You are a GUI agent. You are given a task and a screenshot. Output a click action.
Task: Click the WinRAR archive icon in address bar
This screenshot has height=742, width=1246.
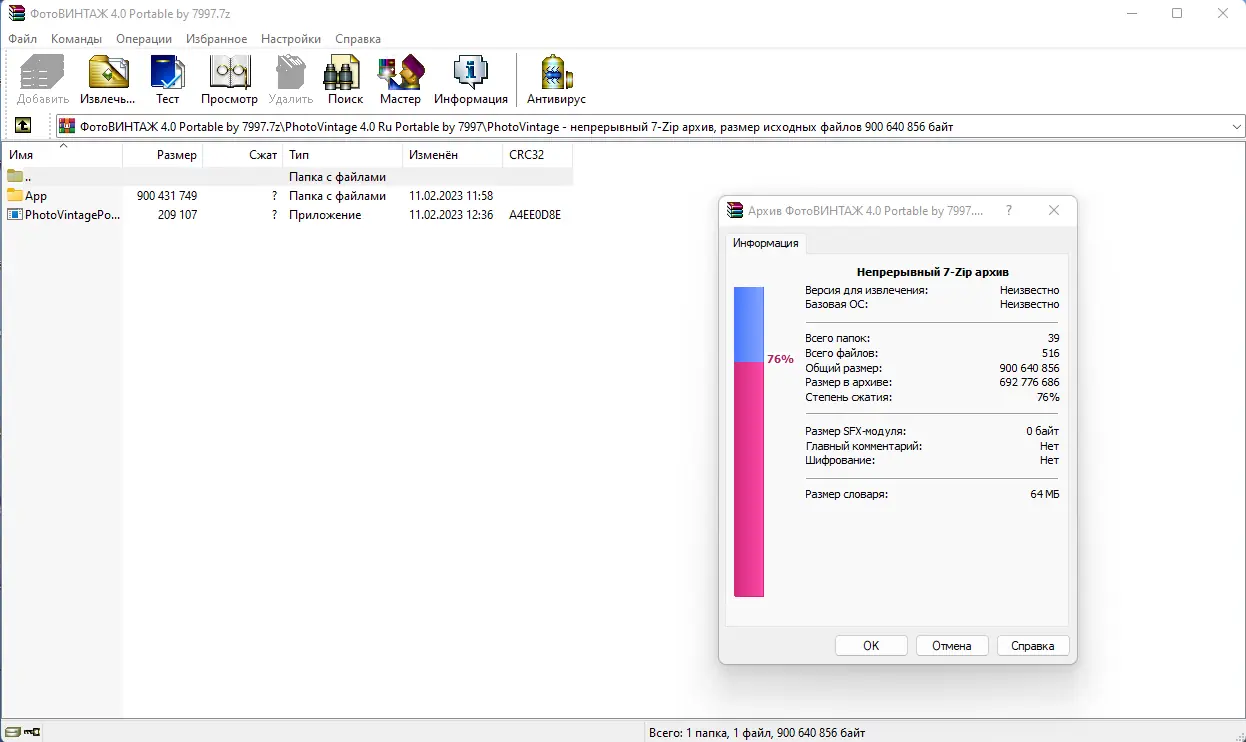point(67,126)
